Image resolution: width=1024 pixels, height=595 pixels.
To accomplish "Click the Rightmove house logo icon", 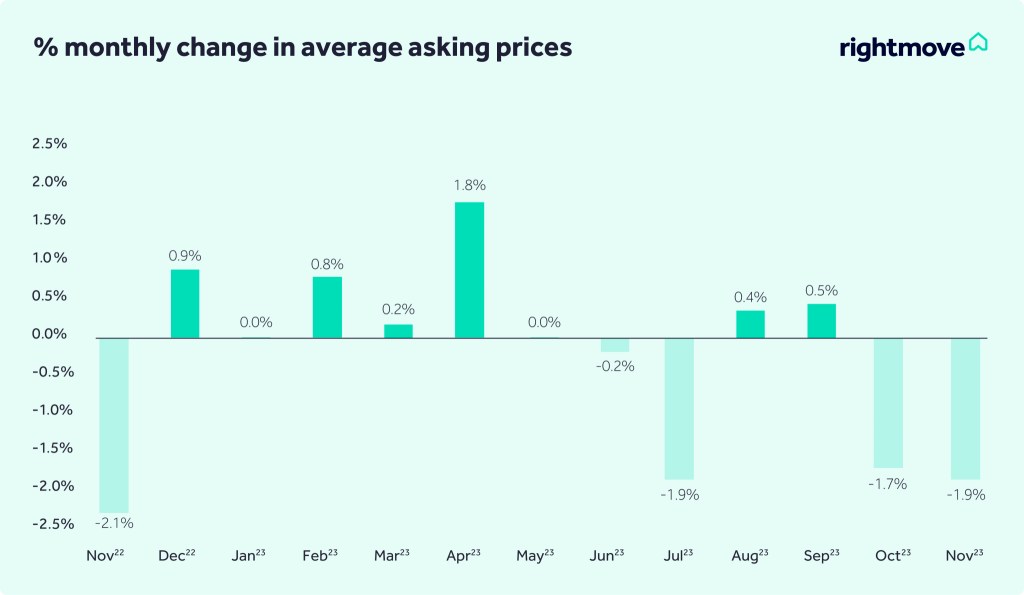I will [x=978, y=43].
